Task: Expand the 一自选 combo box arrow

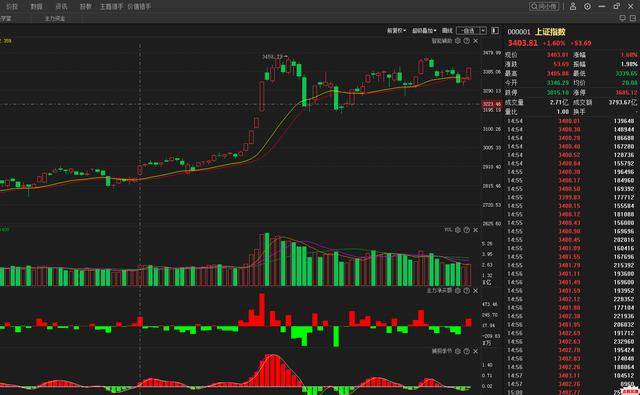Action: (483, 31)
